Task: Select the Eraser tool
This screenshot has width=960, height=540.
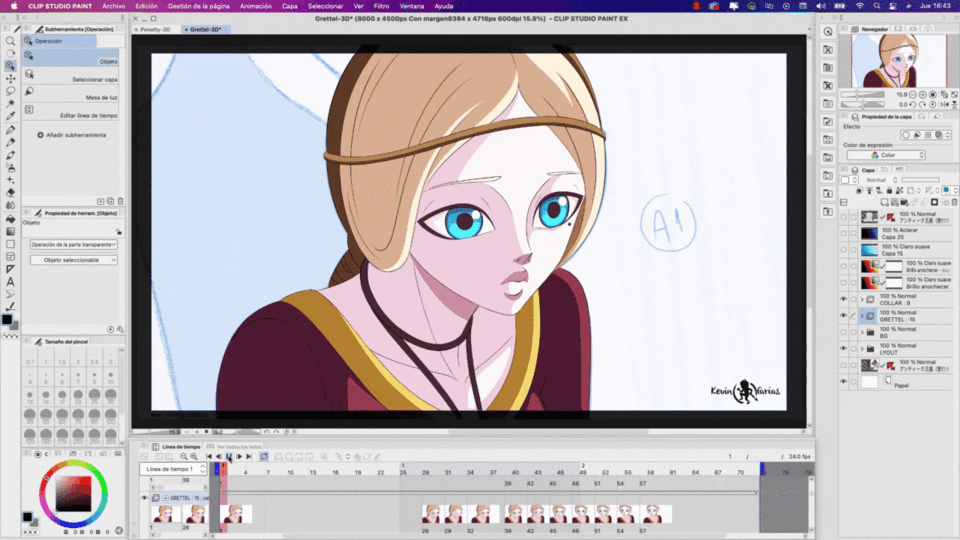Action: click(x=10, y=193)
